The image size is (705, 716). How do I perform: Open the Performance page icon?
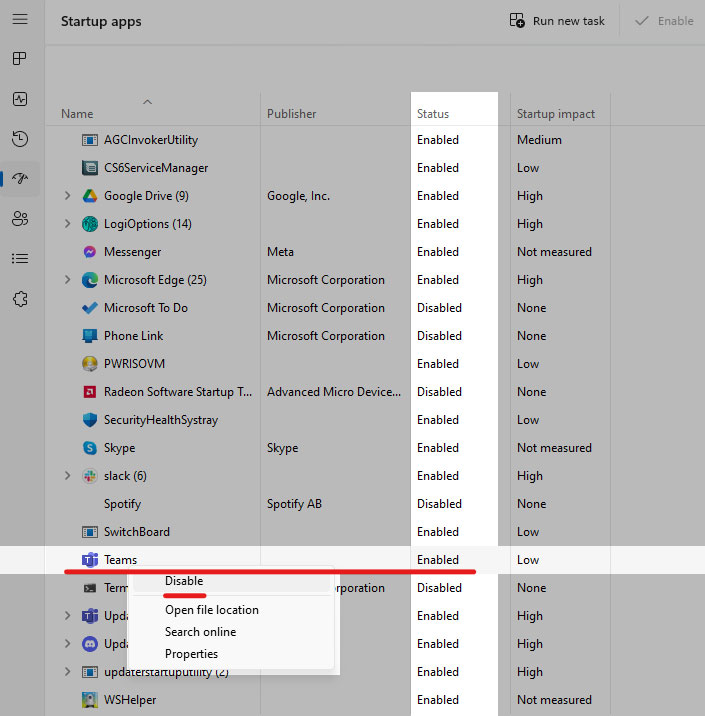[20, 99]
